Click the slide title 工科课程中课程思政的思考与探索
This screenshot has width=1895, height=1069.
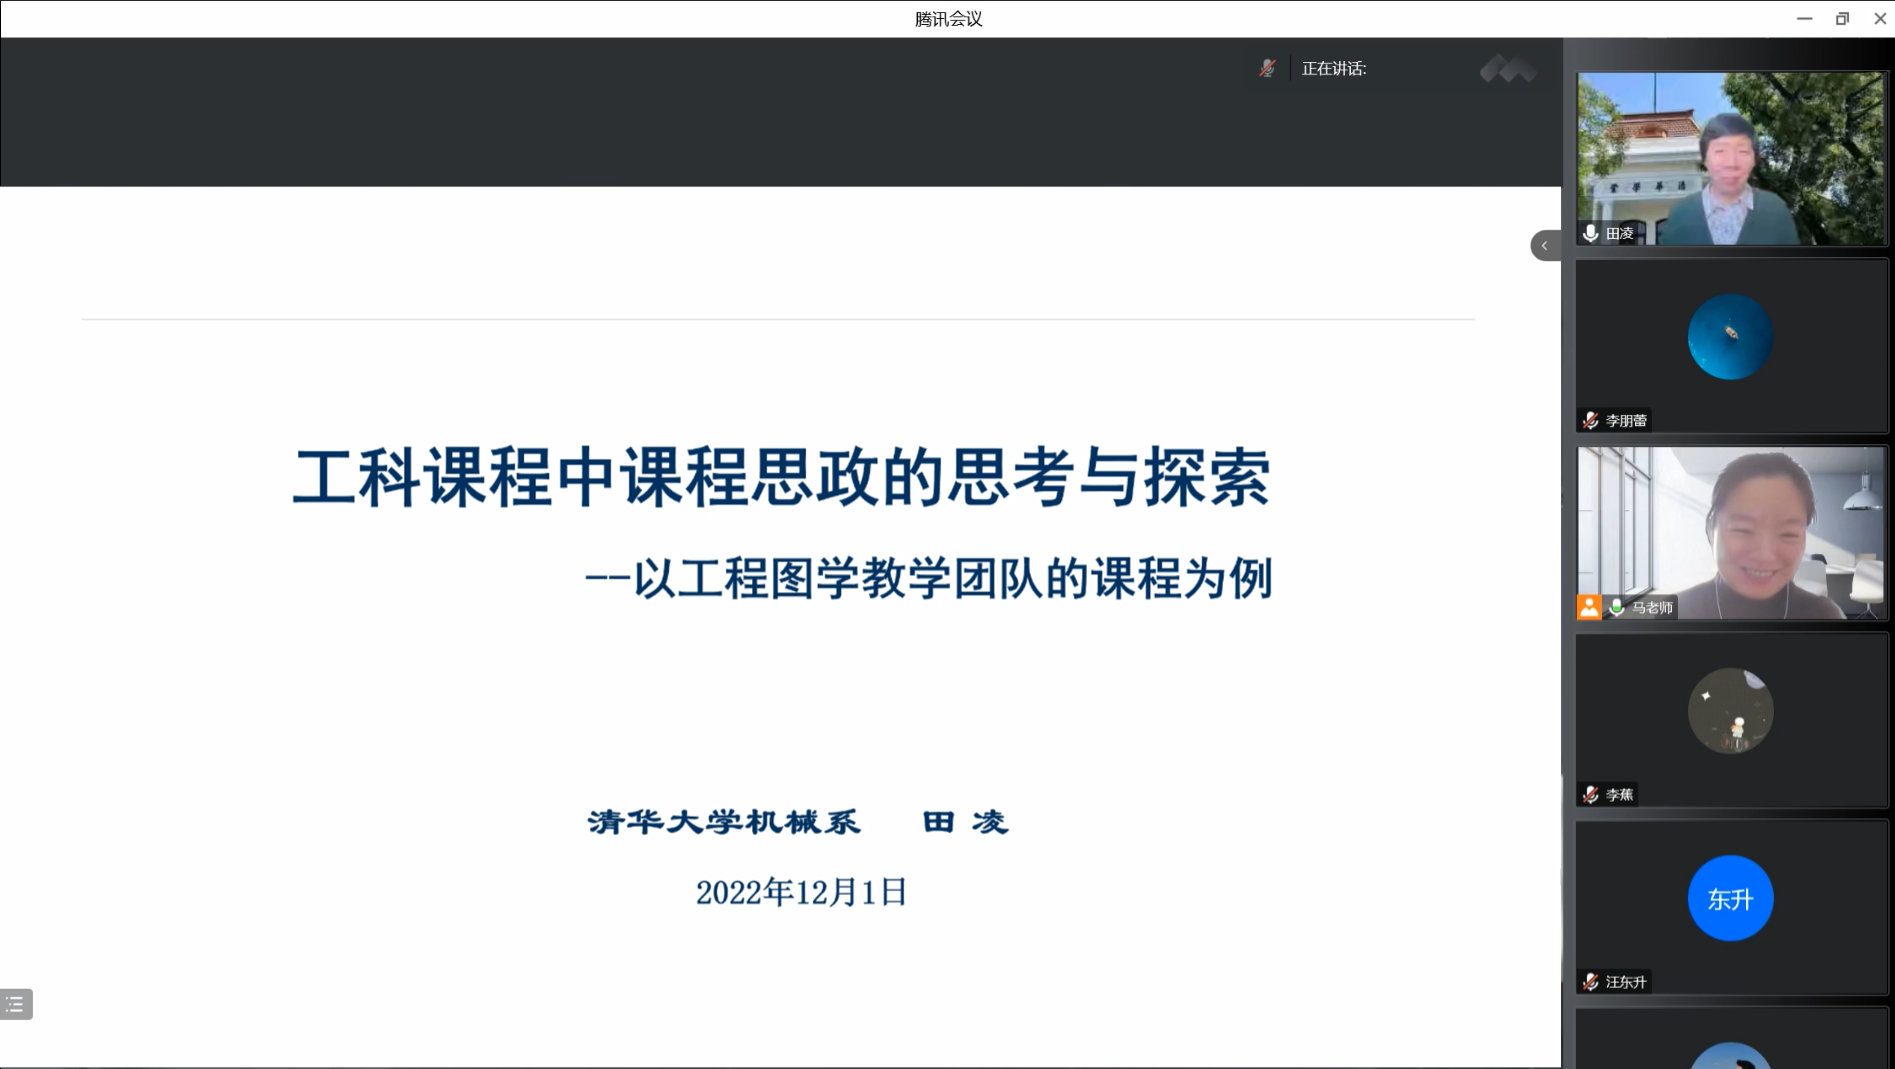pyautogui.click(x=782, y=476)
